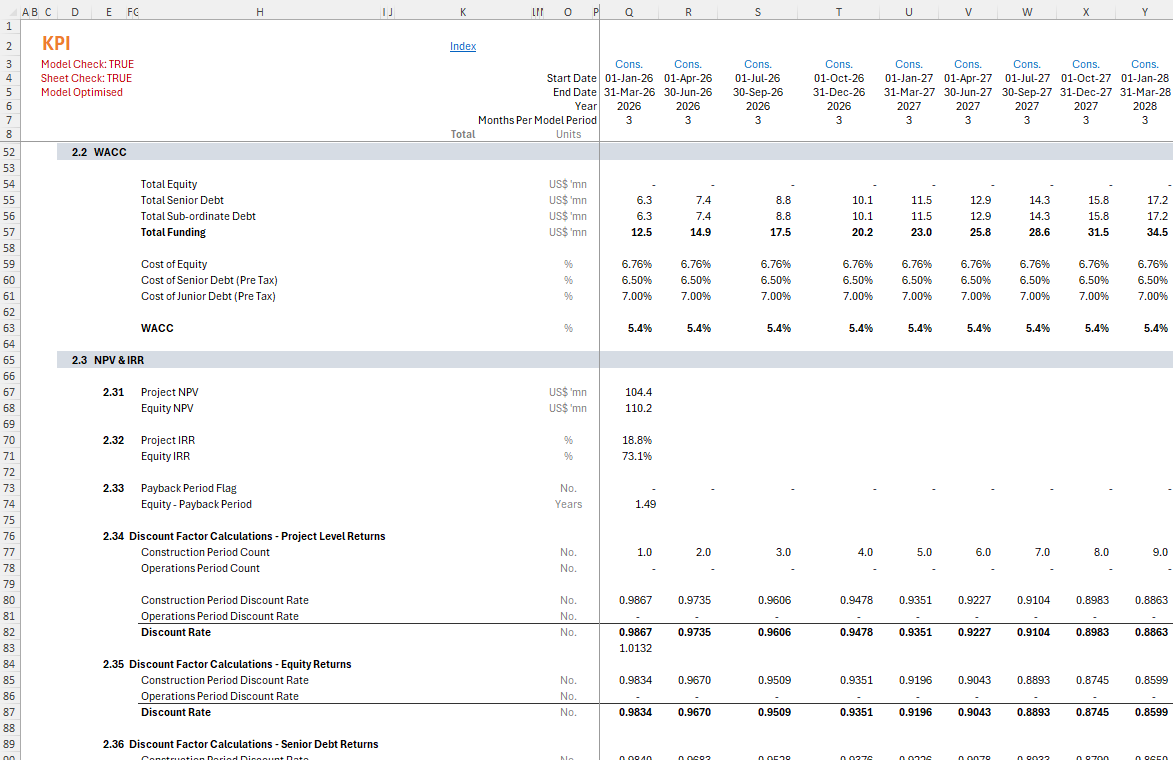The width and height of the screenshot is (1173, 760).
Task: Click the 'Total Sub-ordinate Debt' label
Action: (198, 216)
